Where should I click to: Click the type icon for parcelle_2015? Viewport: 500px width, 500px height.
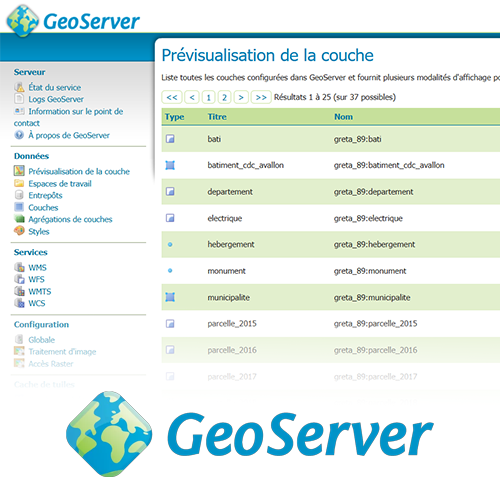coord(170,323)
